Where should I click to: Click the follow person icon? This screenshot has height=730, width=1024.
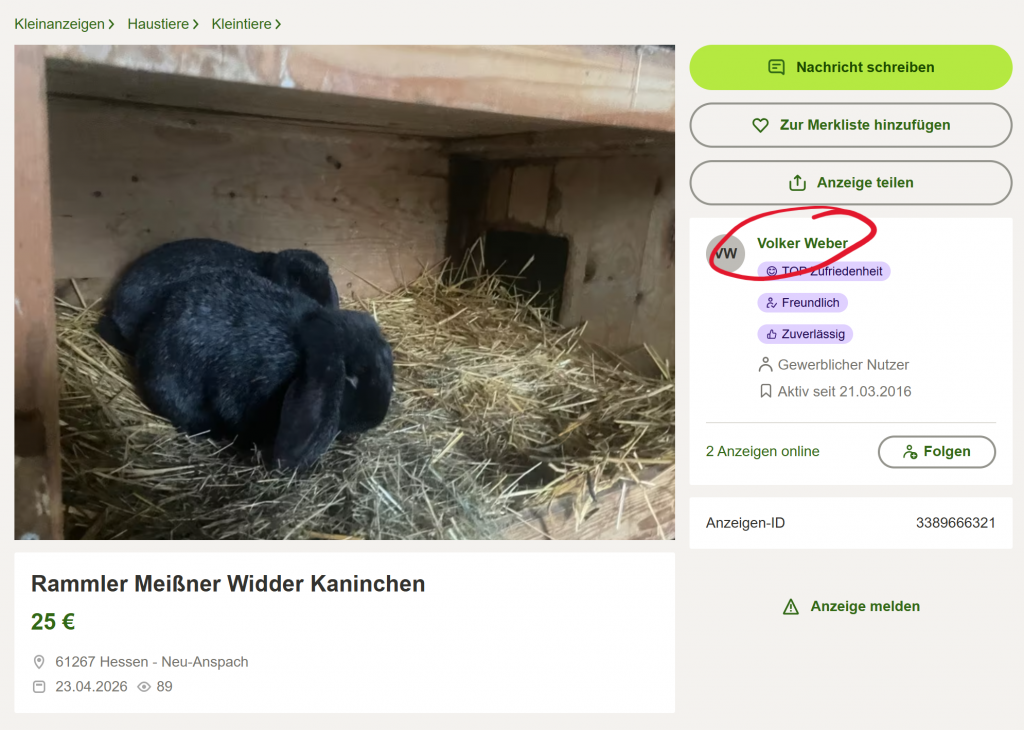(x=910, y=452)
